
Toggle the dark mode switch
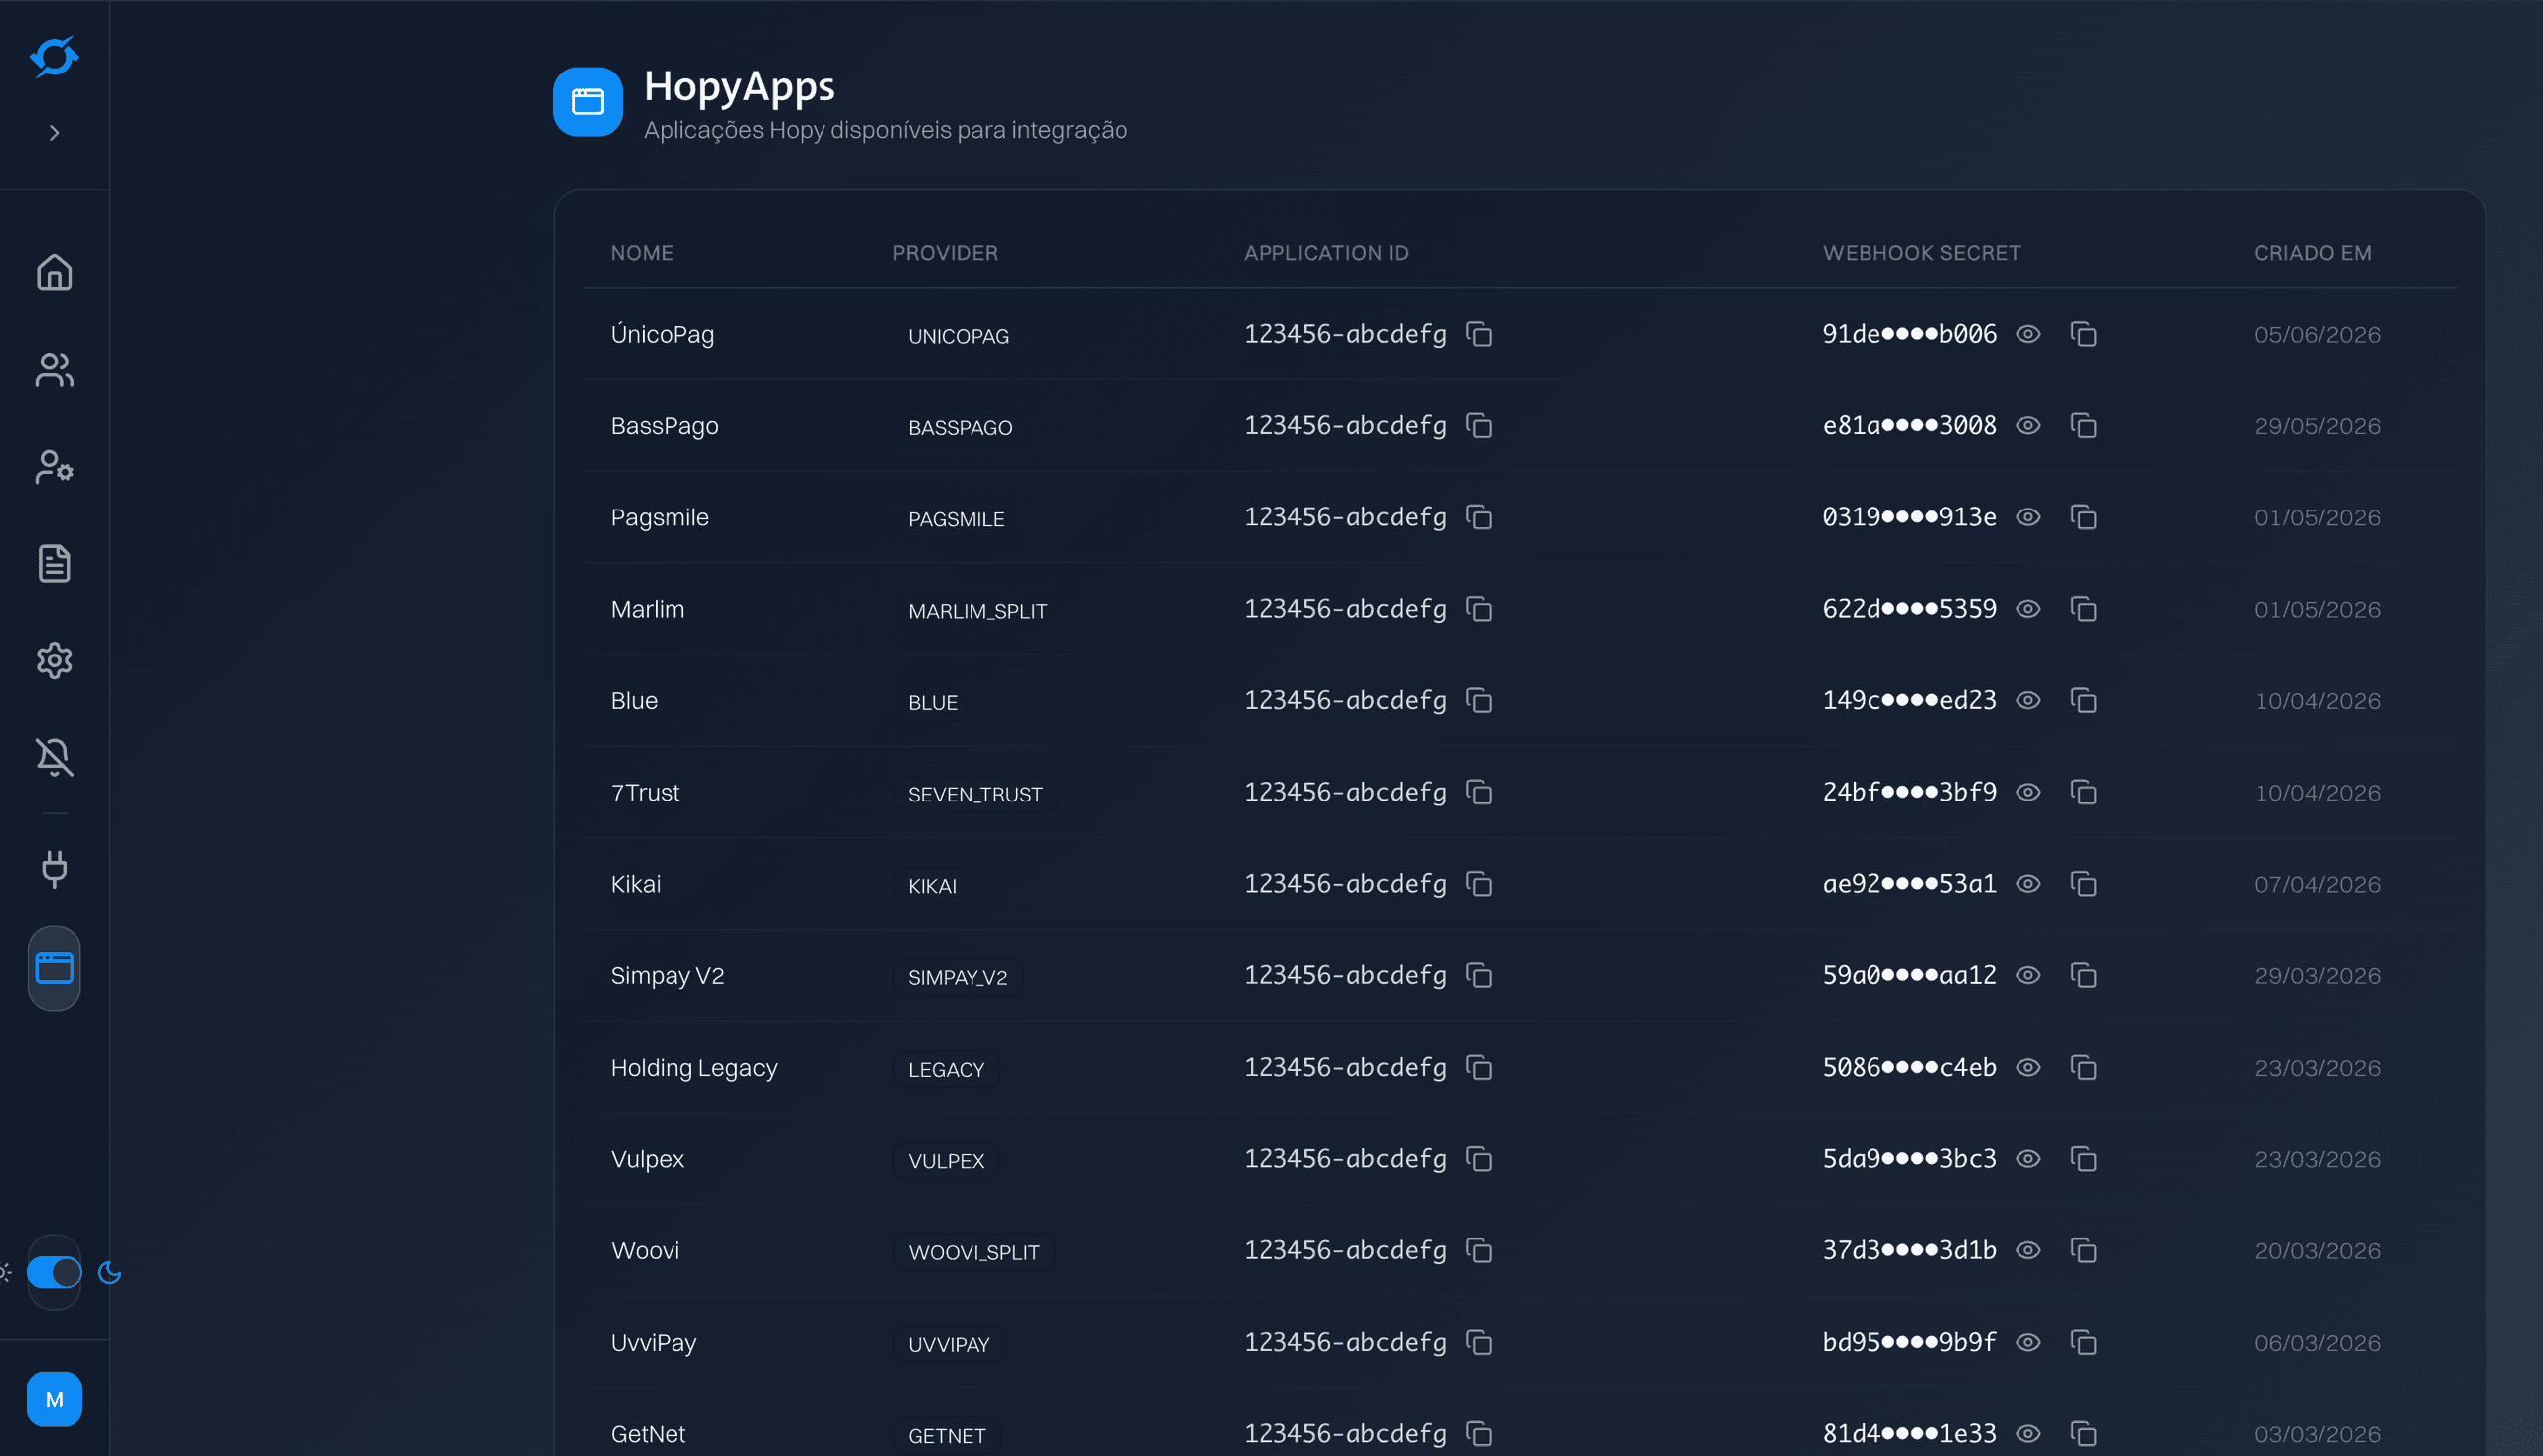[x=54, y=1272]
